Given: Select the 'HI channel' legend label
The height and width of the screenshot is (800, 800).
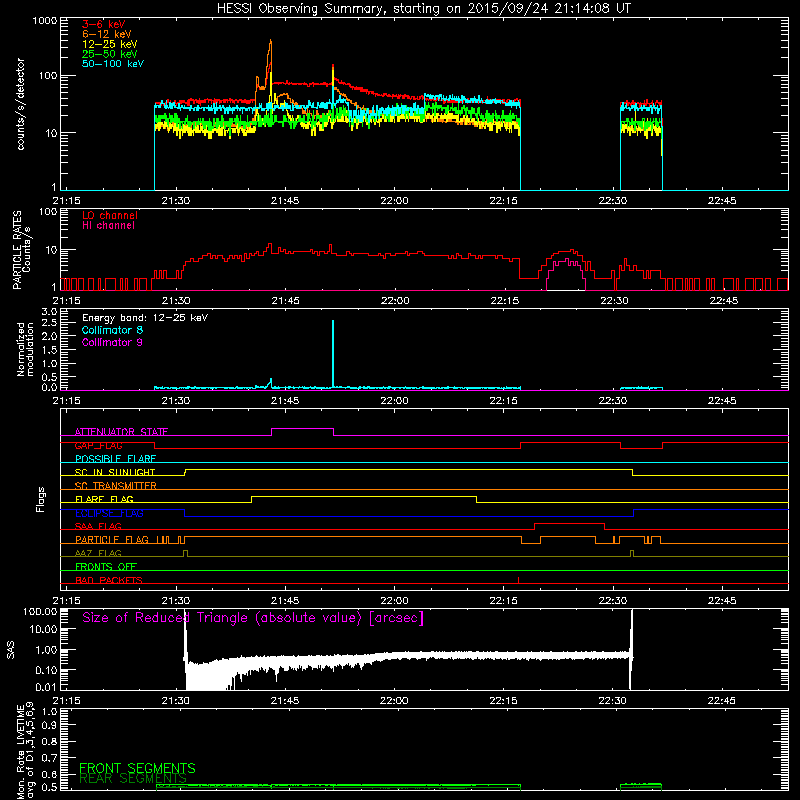Looking at the screenshot, I should point(108,226).
